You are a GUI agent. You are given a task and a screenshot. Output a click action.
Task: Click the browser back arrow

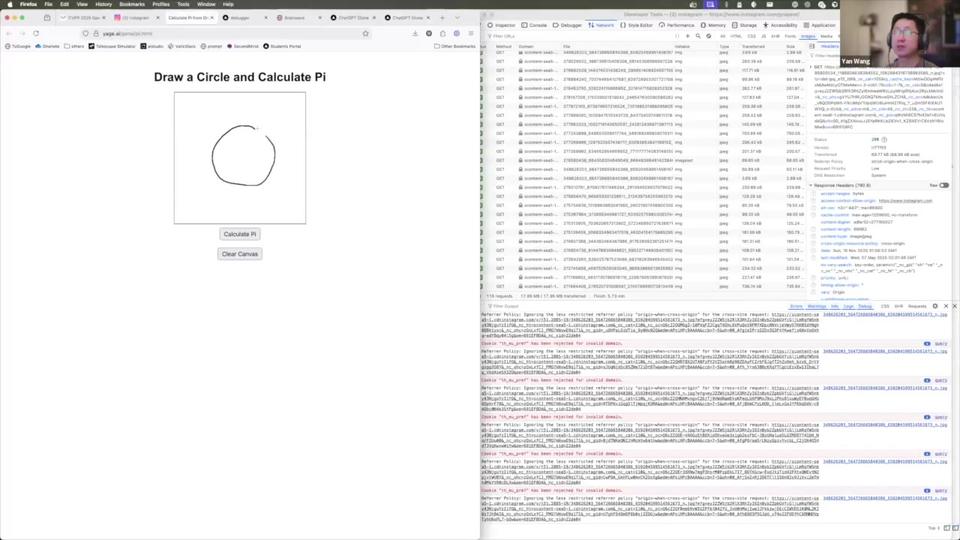click(x=9, y=34)
